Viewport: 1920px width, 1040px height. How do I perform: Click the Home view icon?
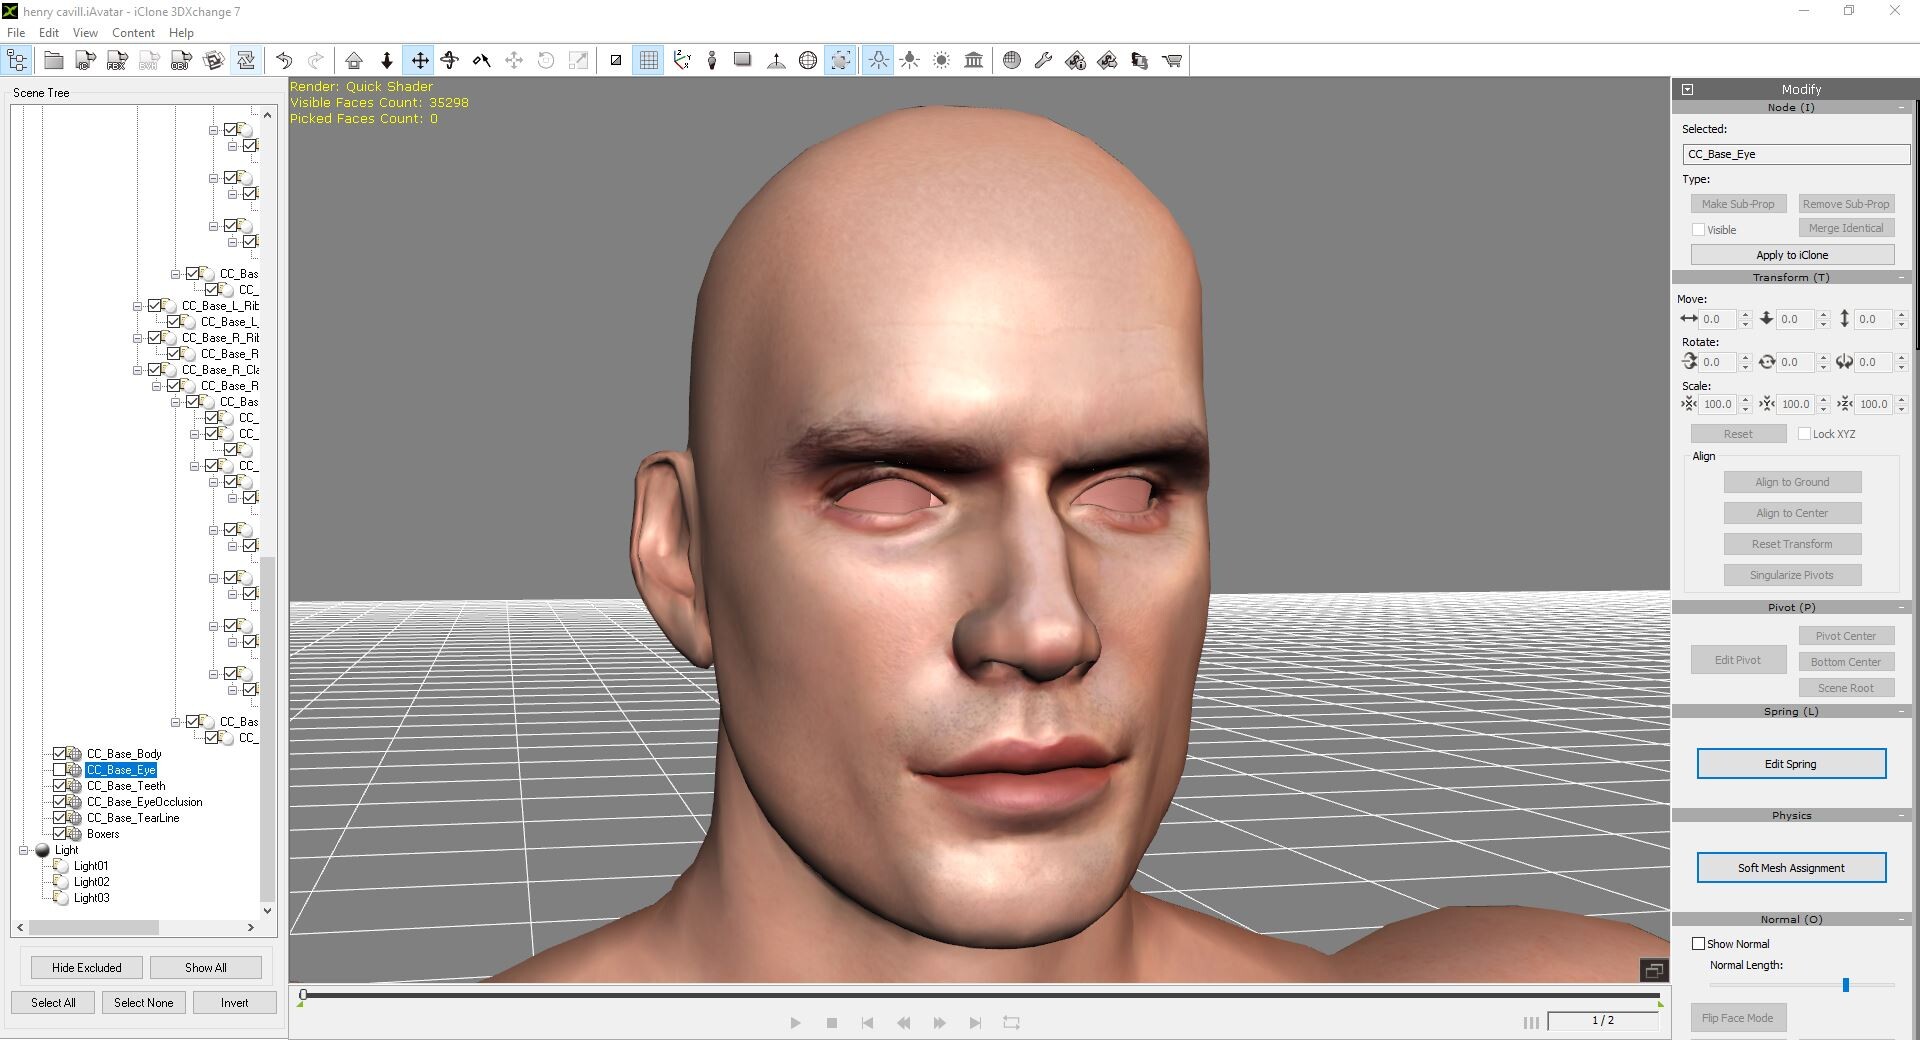pyautogui.click(x=354, y=61)
